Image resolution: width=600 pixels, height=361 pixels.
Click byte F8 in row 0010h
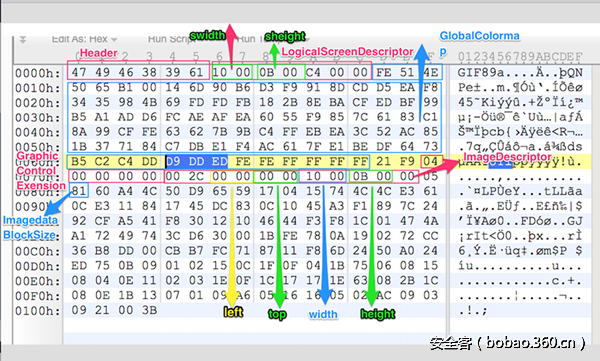[430, 87]
